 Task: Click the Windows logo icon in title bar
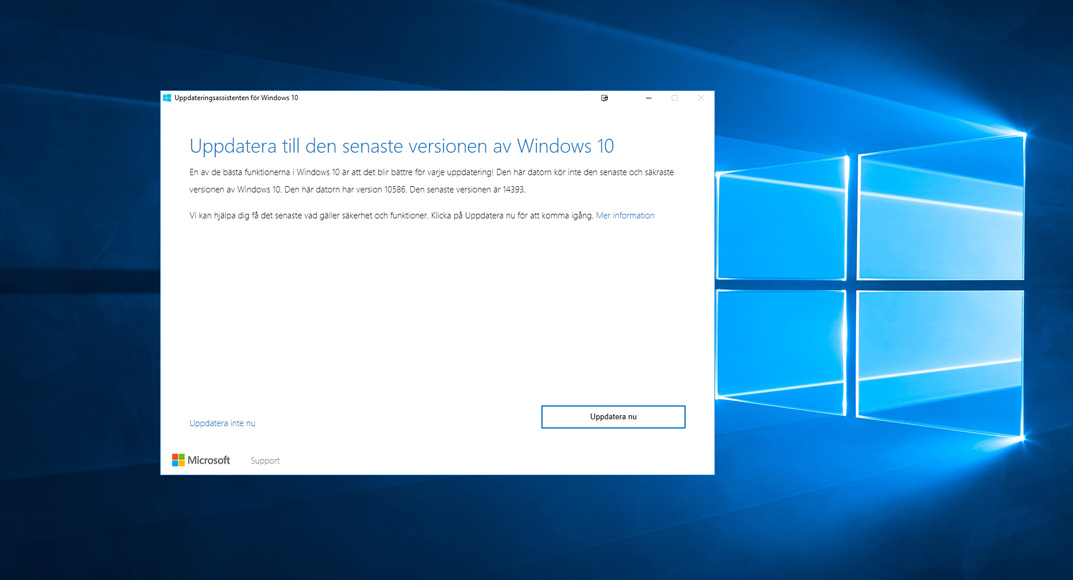click(x=167, y=98)
